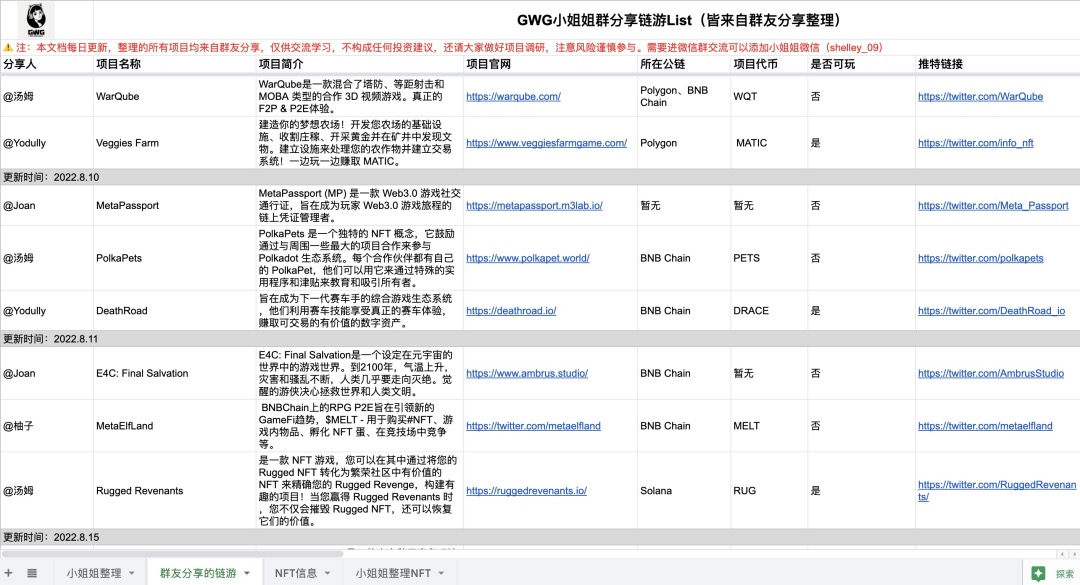The height and width of the screenshot is (585, 1080).
Task: Open the all sheets list icon
Action: [32, 573]
